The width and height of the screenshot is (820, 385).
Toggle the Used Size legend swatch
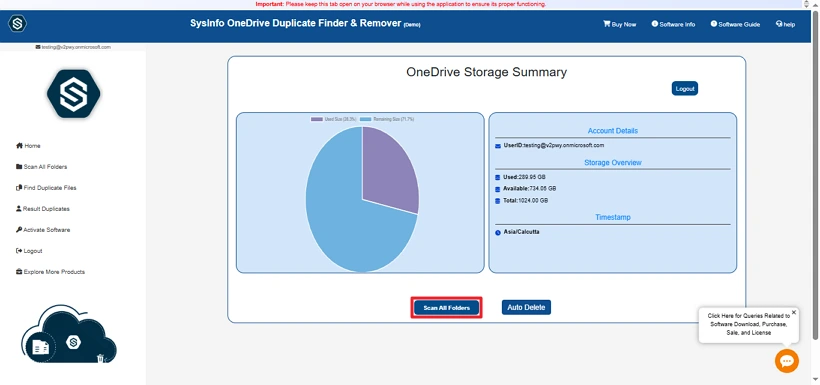click(x=317, y=119)
